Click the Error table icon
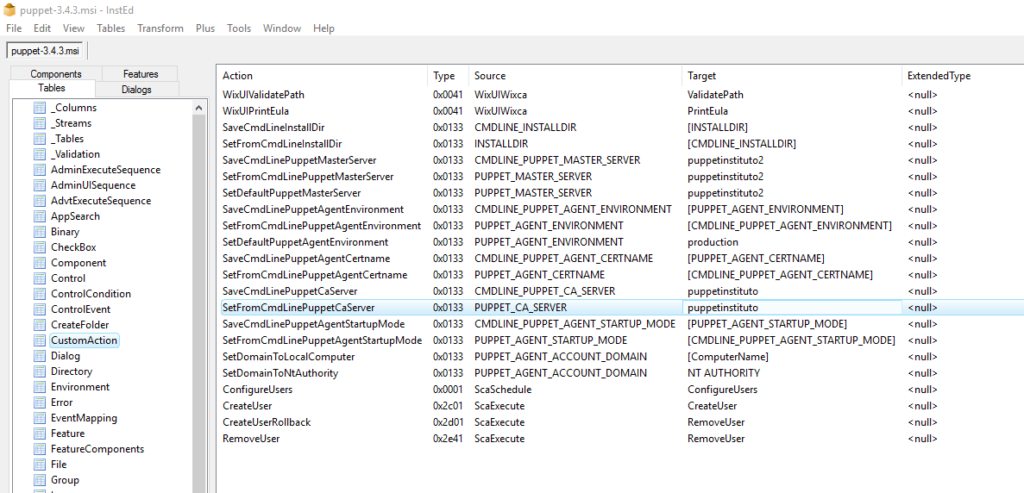Image resolution: width=1024 pixels, height=493 pixels. click(x=40, y=402)
